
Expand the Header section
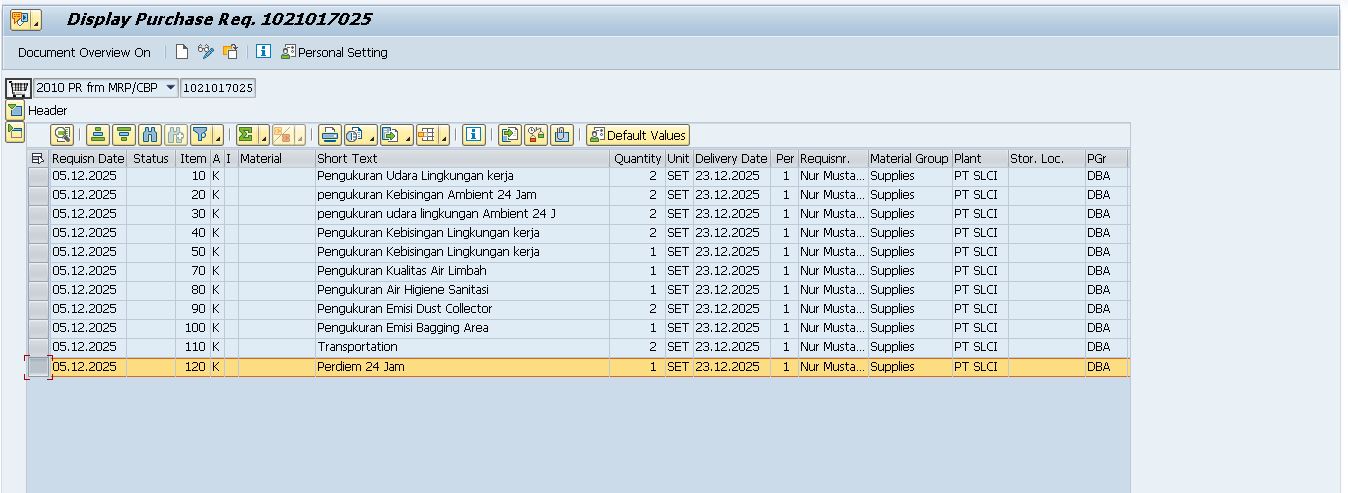pyautogui.click(x=15, y=110)
